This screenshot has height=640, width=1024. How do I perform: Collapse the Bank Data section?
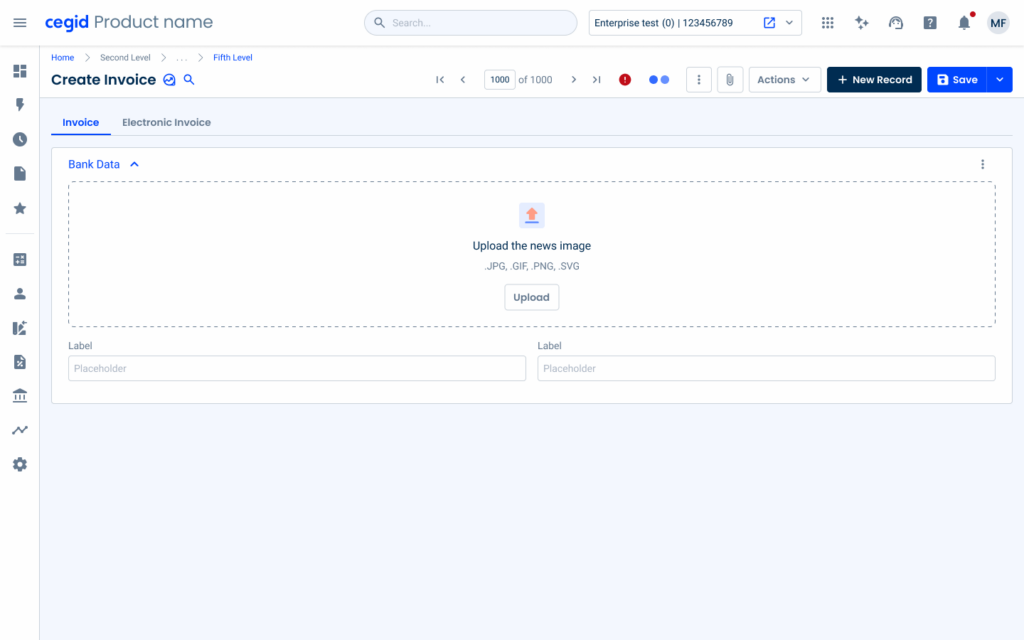(x=134, y=164)
